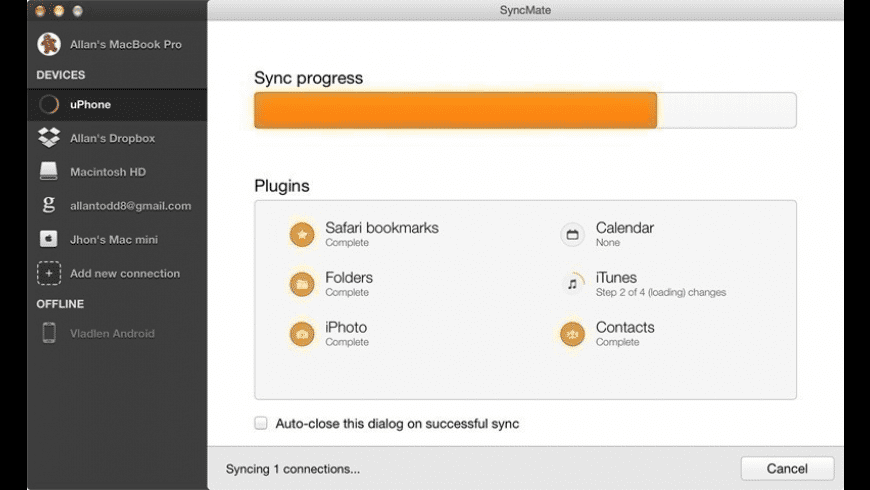Click the Contacts plugin label

625,327
